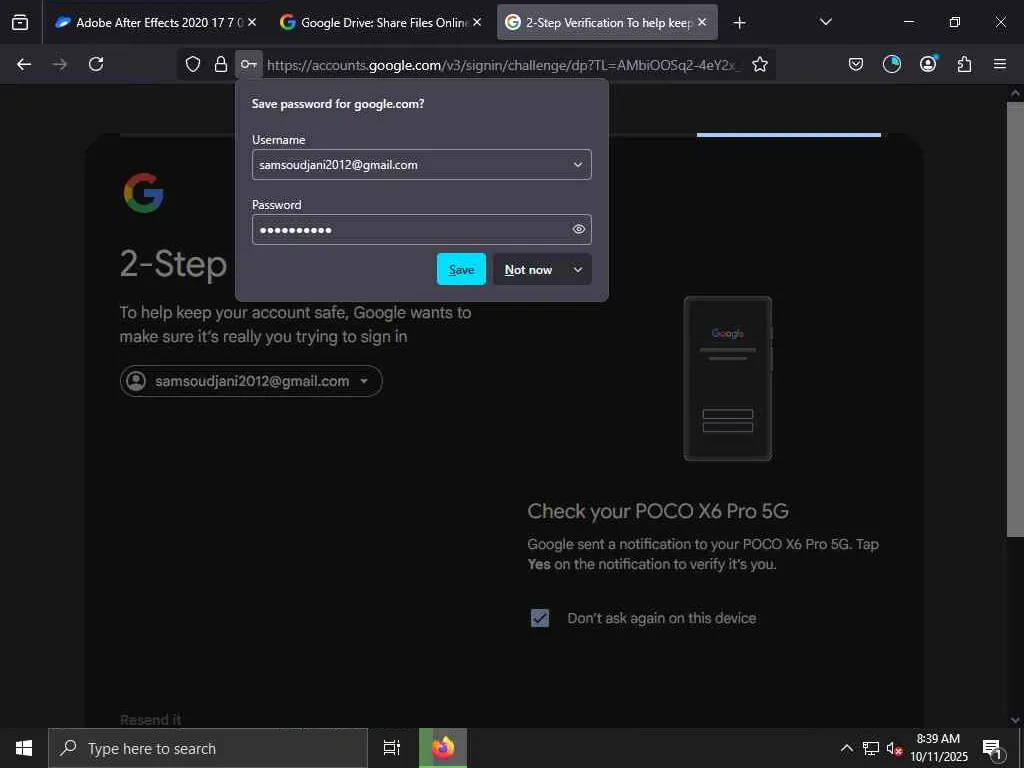This screenshot has width=1024, height=768.
Task: Open the muted volume tray icon
Action: pyautogui.click(x=894, y=748)
